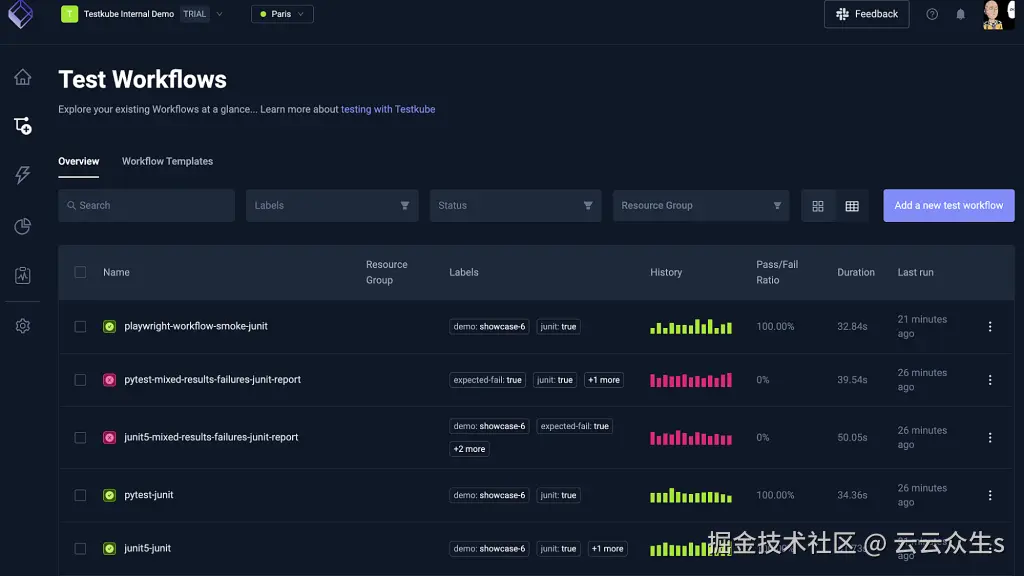This screenshot has height=576, width=1024.
Task: Expand the organization switcher chevron
Action: tap(219, 14)
